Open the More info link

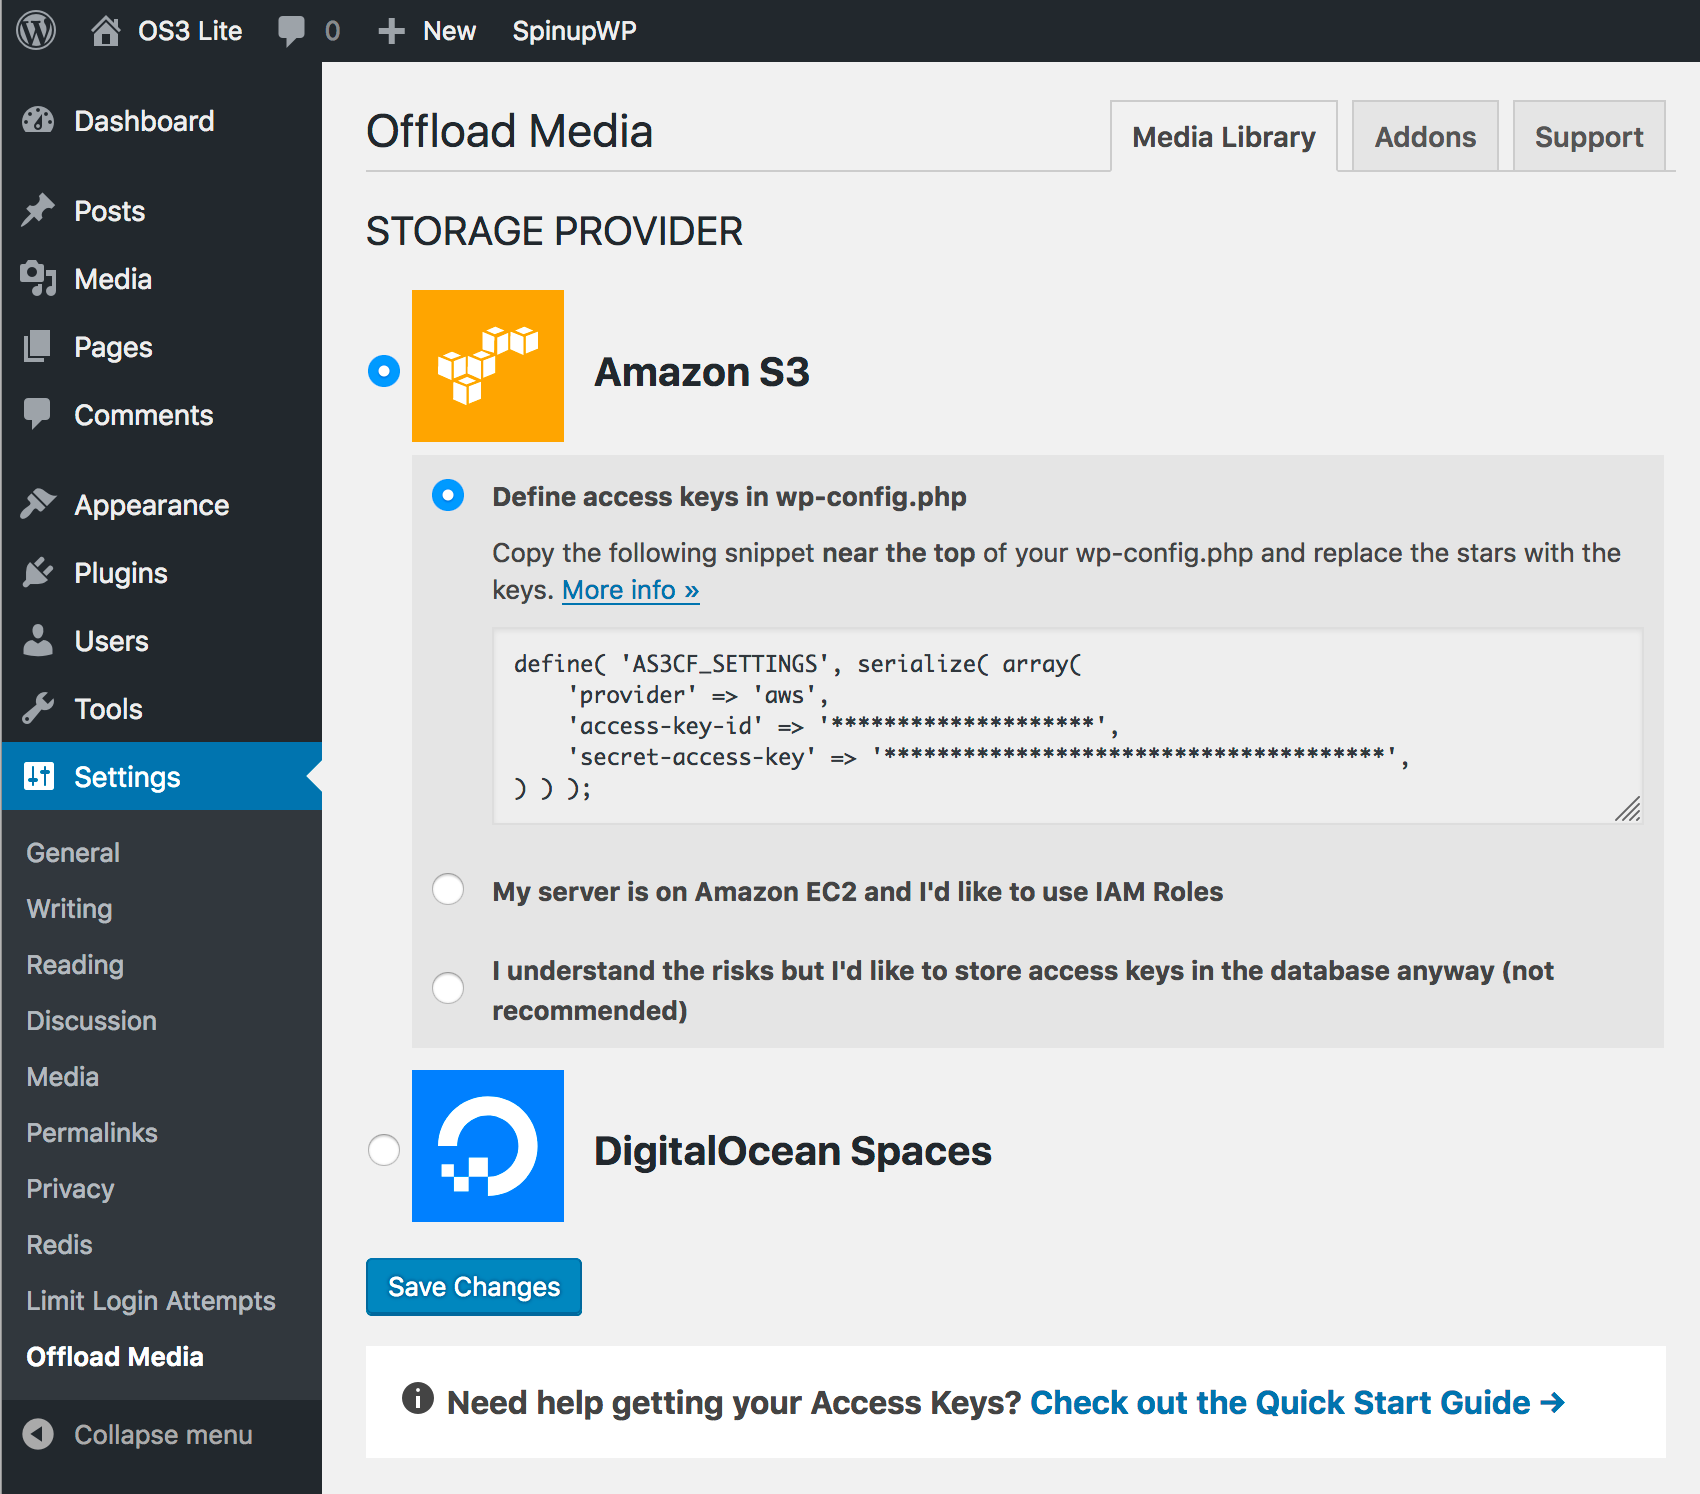[630, 590]
